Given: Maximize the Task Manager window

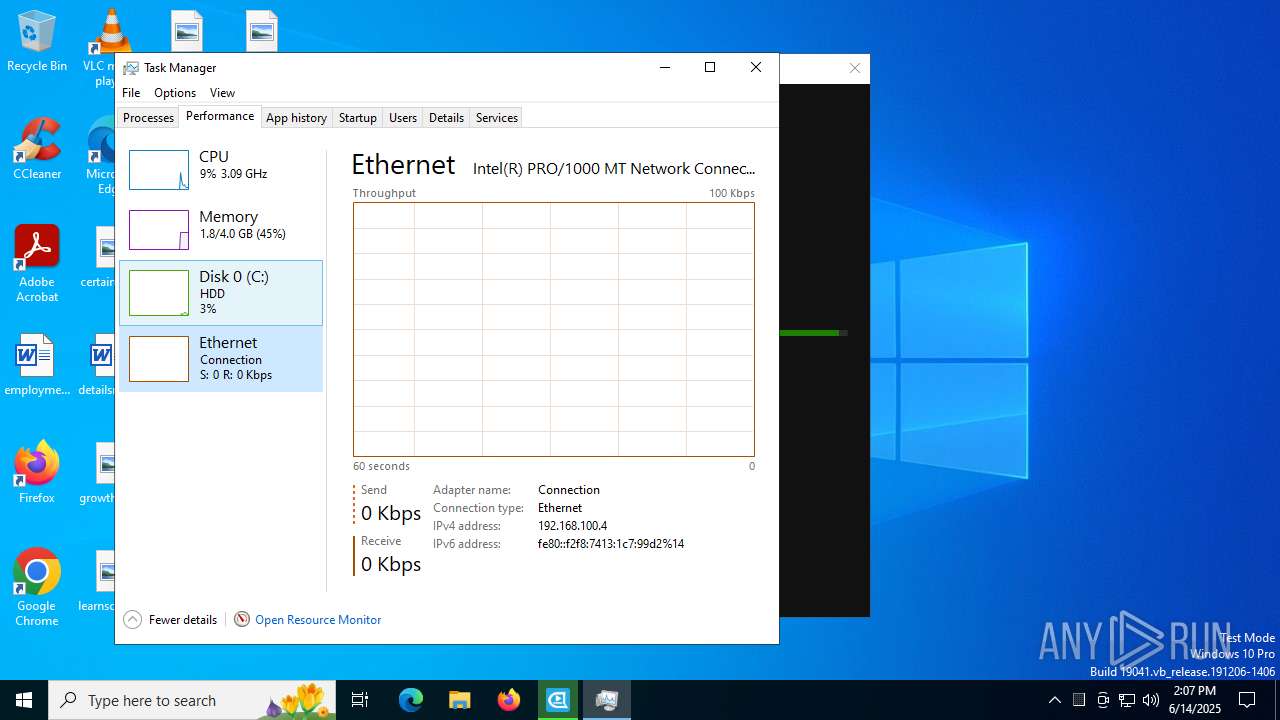Looking at the screenshot, I should click(710, 67).
